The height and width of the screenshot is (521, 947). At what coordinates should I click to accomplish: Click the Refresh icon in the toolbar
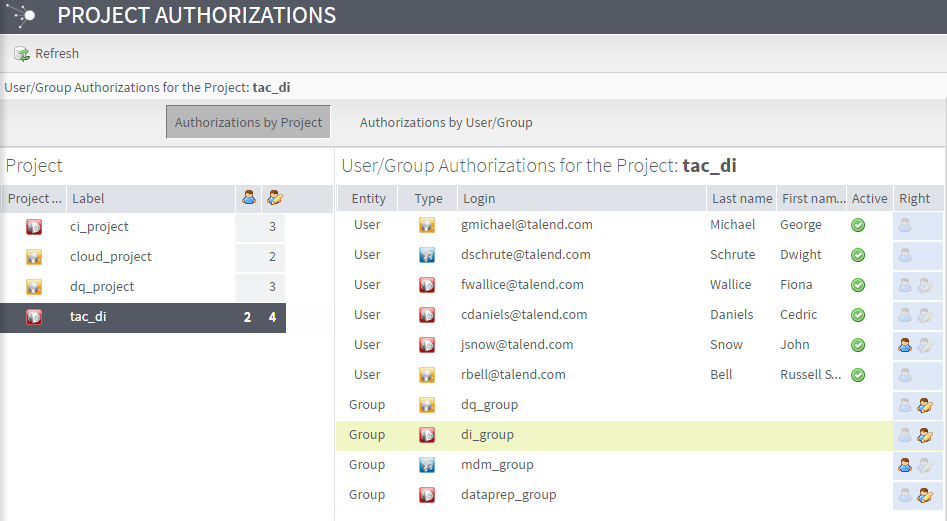click(x=21, y=54)
